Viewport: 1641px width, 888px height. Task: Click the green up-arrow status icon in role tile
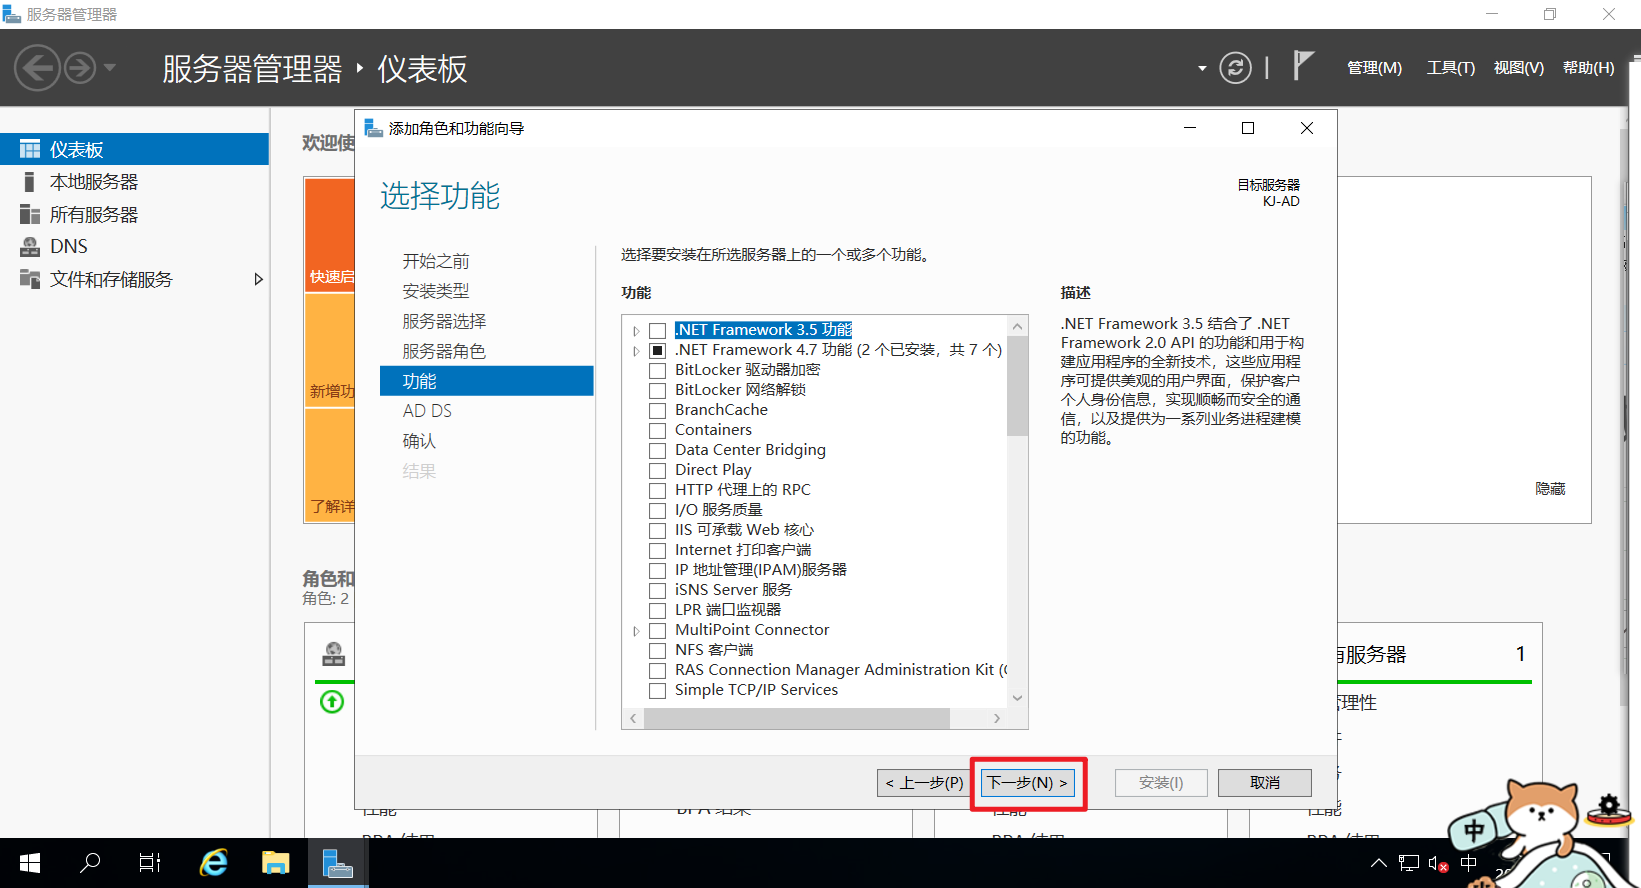(332, 701)
